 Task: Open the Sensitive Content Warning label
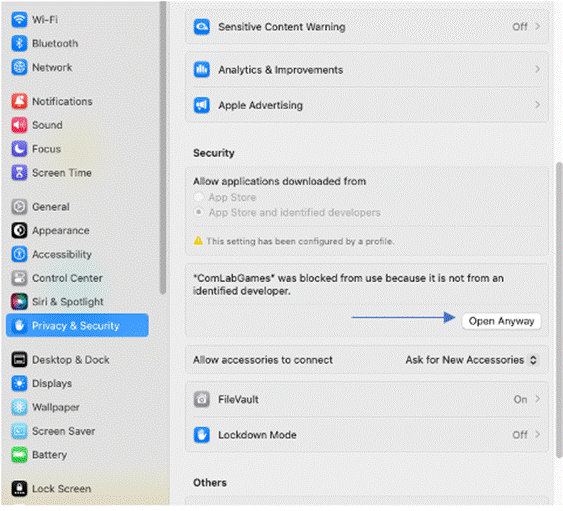tap(282, 27)
